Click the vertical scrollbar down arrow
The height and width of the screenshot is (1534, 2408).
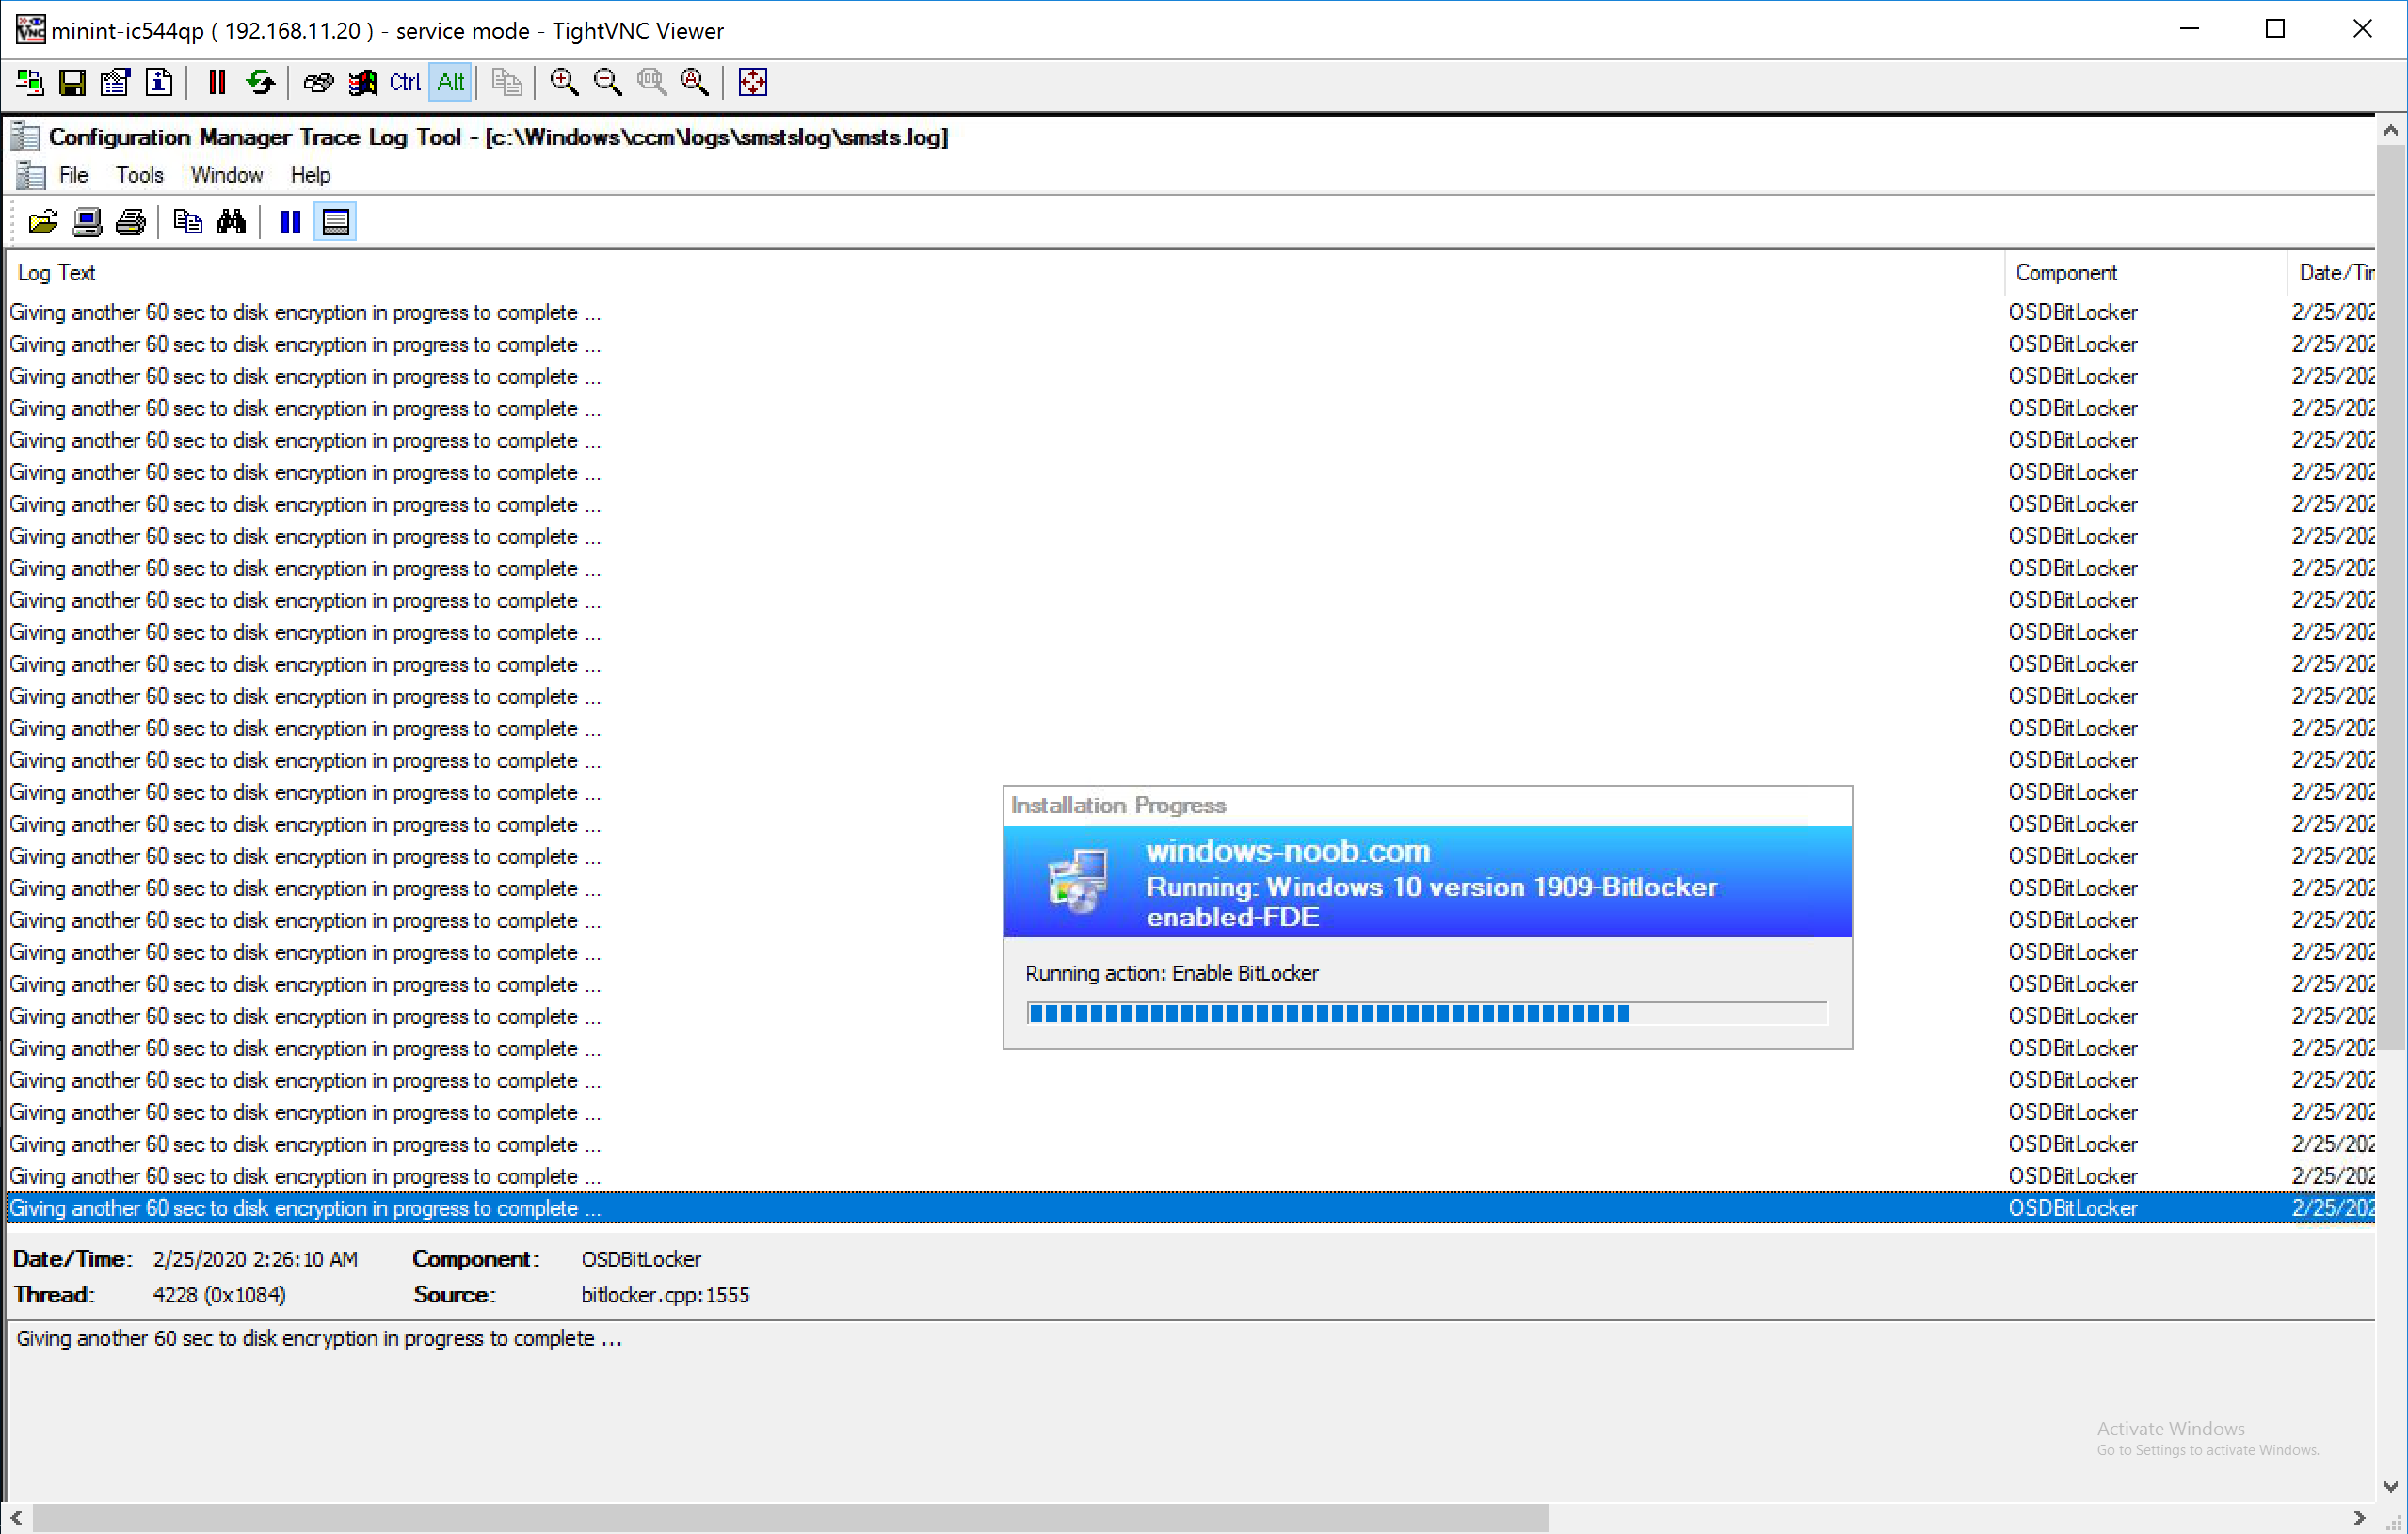[x=2390, y=1486]
